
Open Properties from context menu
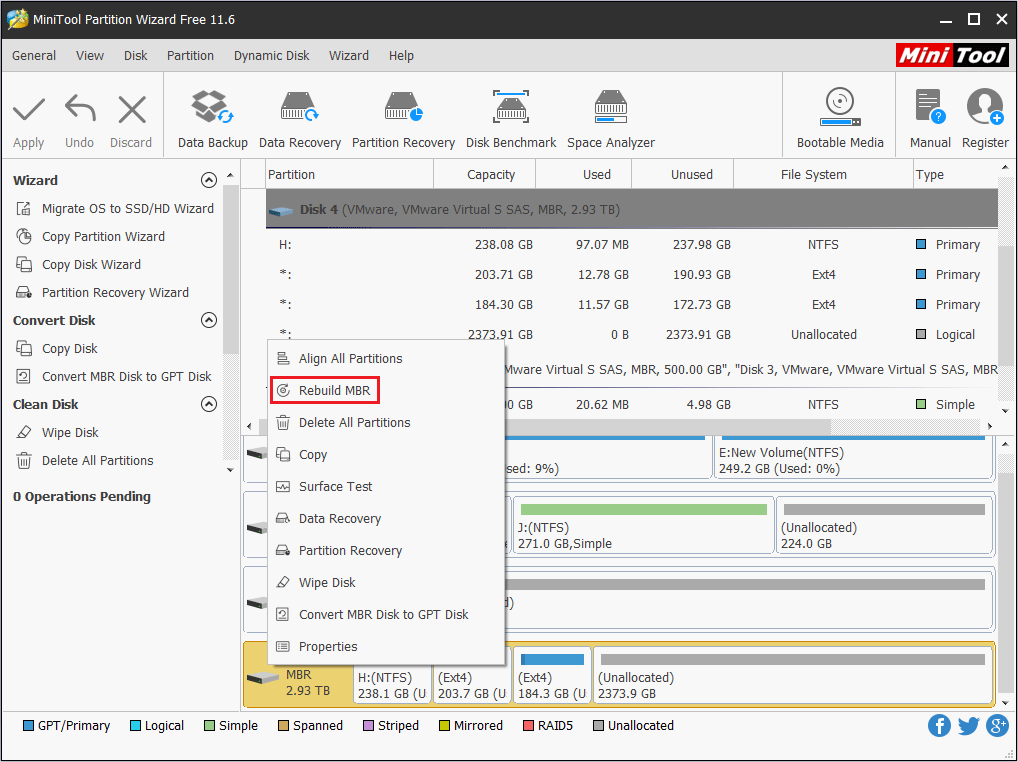[x=386, y=646]
